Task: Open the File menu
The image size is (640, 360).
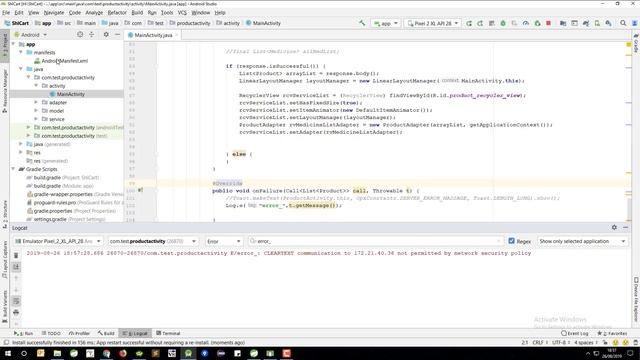Action: tap(6, 13)
